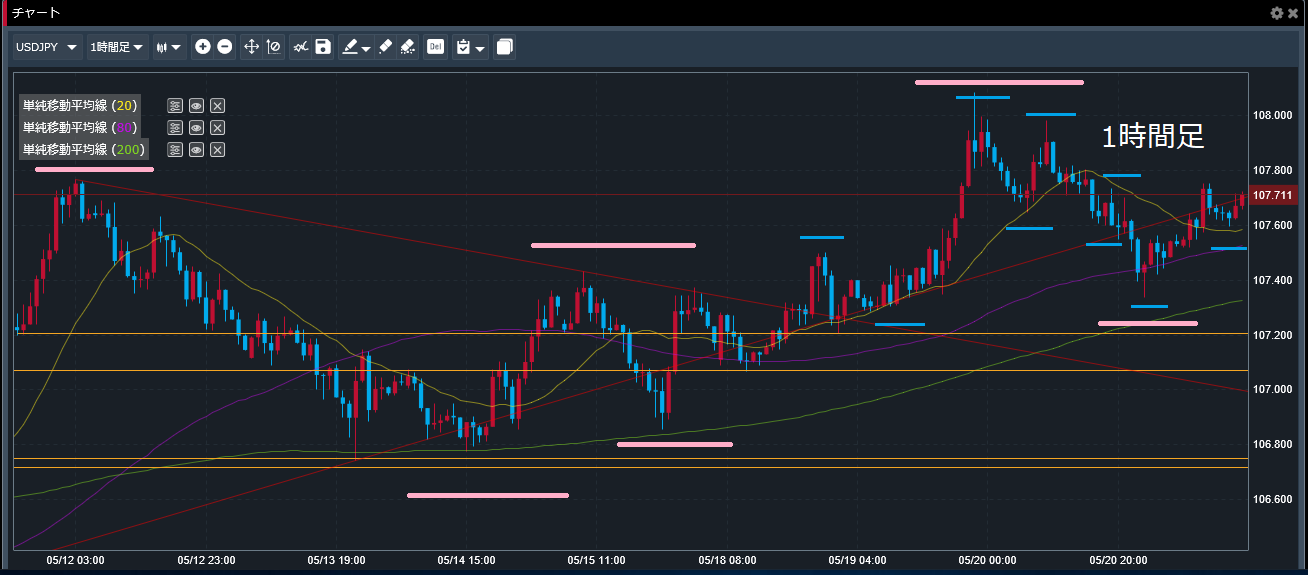Click the 107.000 price axis label
This screenshot has height=575, width=1308.
click(x=1271, y=389)
